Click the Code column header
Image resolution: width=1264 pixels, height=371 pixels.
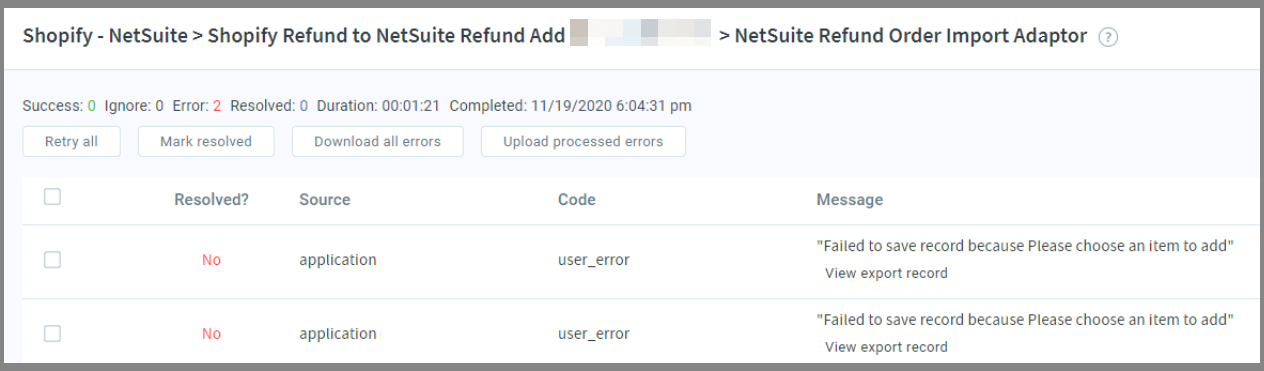click(577, 200)
